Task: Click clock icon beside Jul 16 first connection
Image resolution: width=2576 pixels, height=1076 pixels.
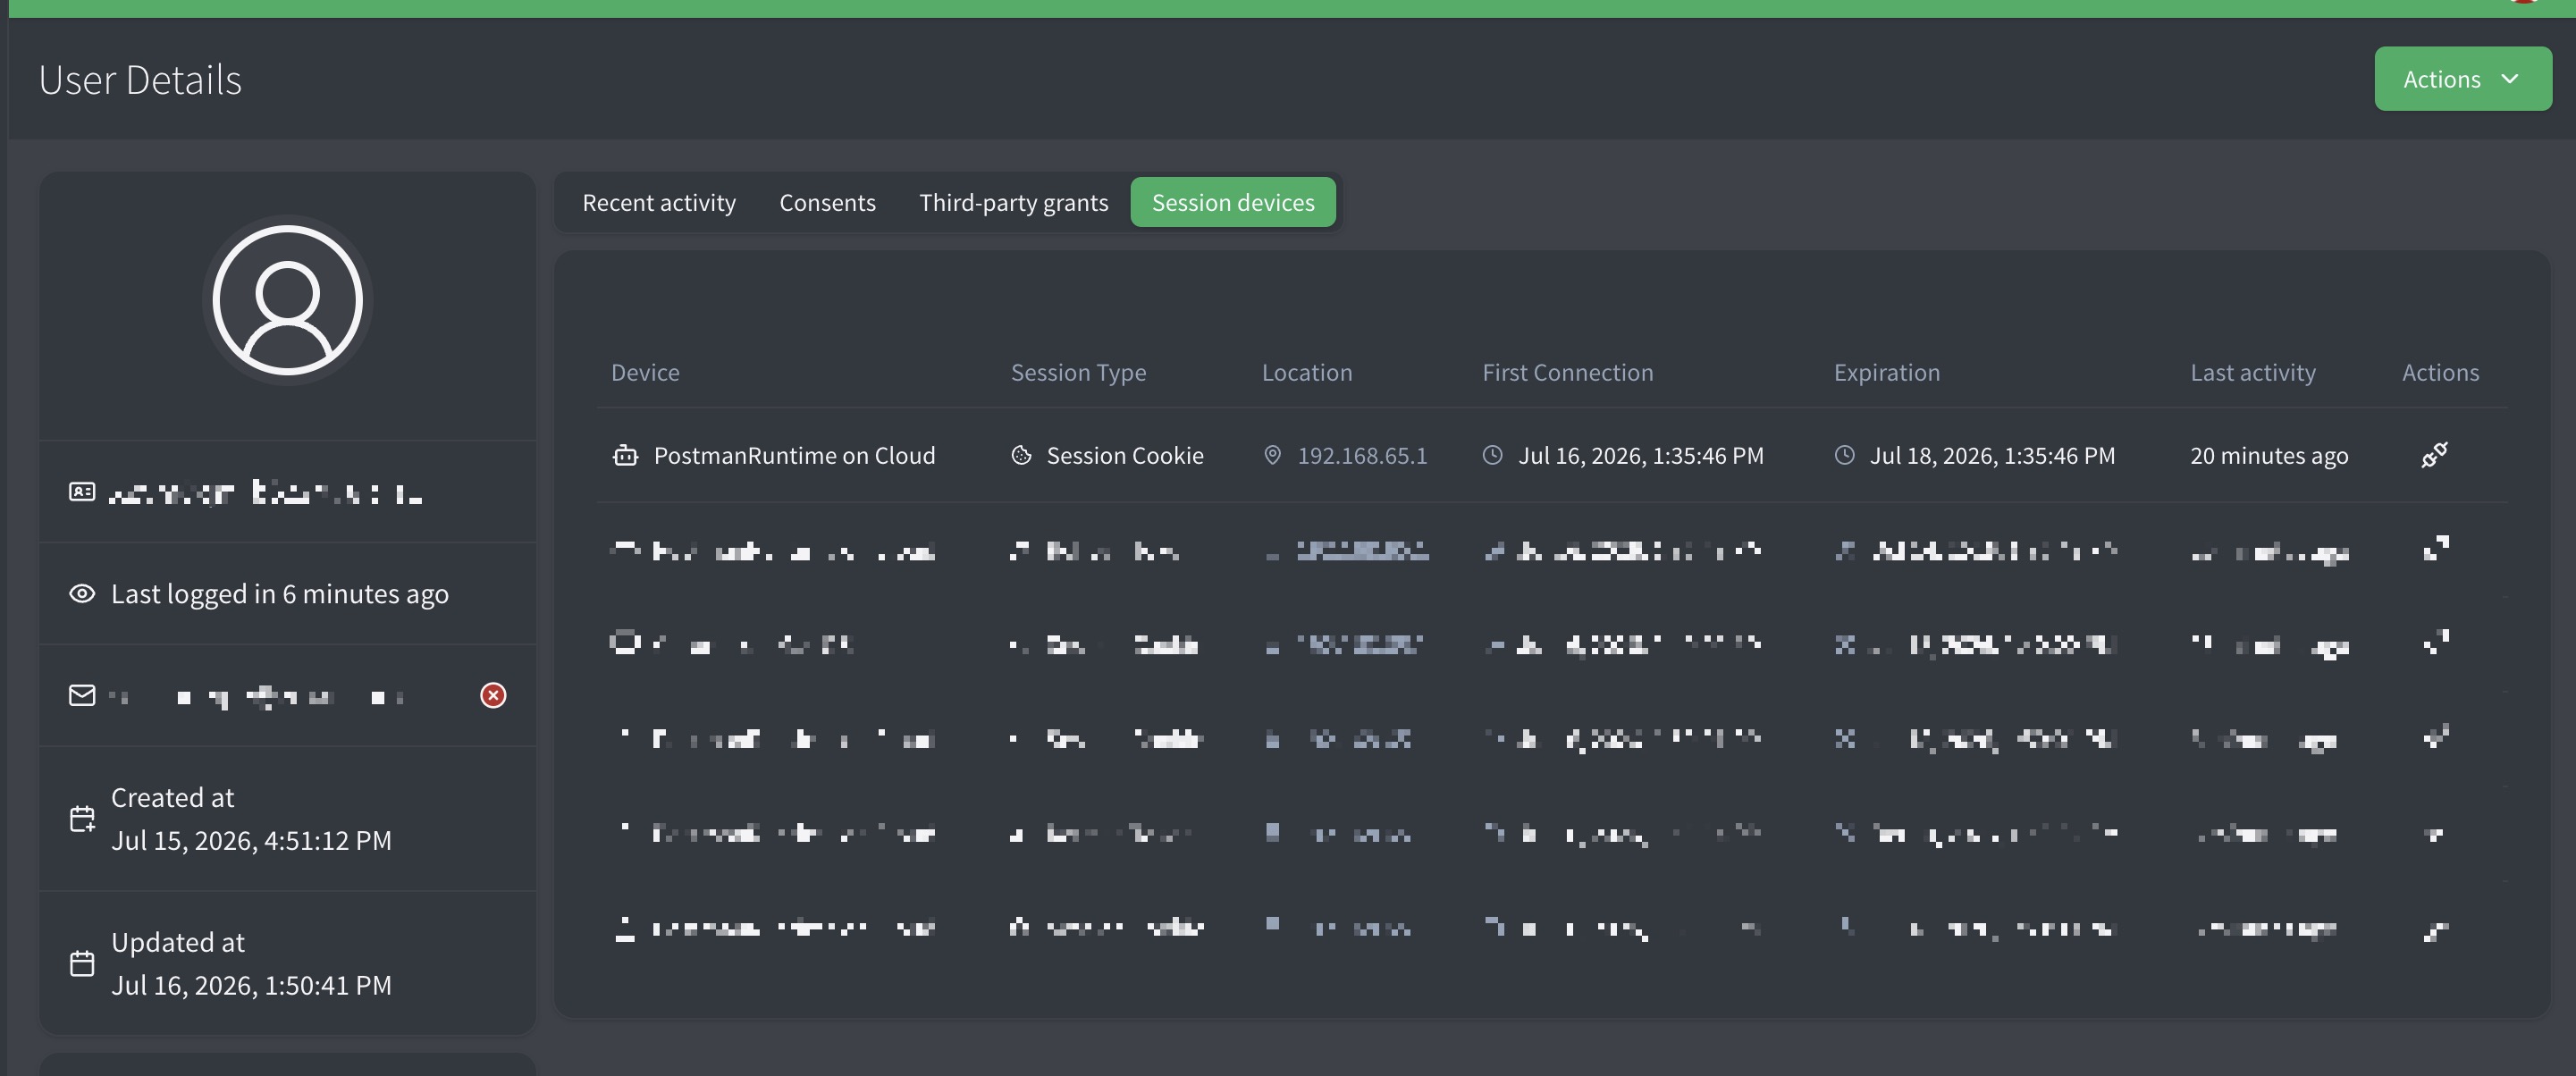Action: tap(1492, 456)
